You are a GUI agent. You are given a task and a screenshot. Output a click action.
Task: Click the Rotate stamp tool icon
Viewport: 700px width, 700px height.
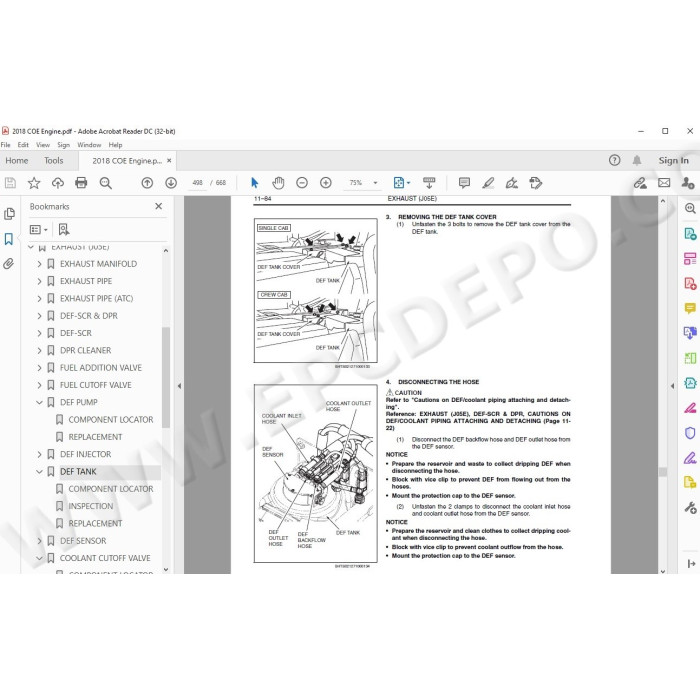coord(535,183)
